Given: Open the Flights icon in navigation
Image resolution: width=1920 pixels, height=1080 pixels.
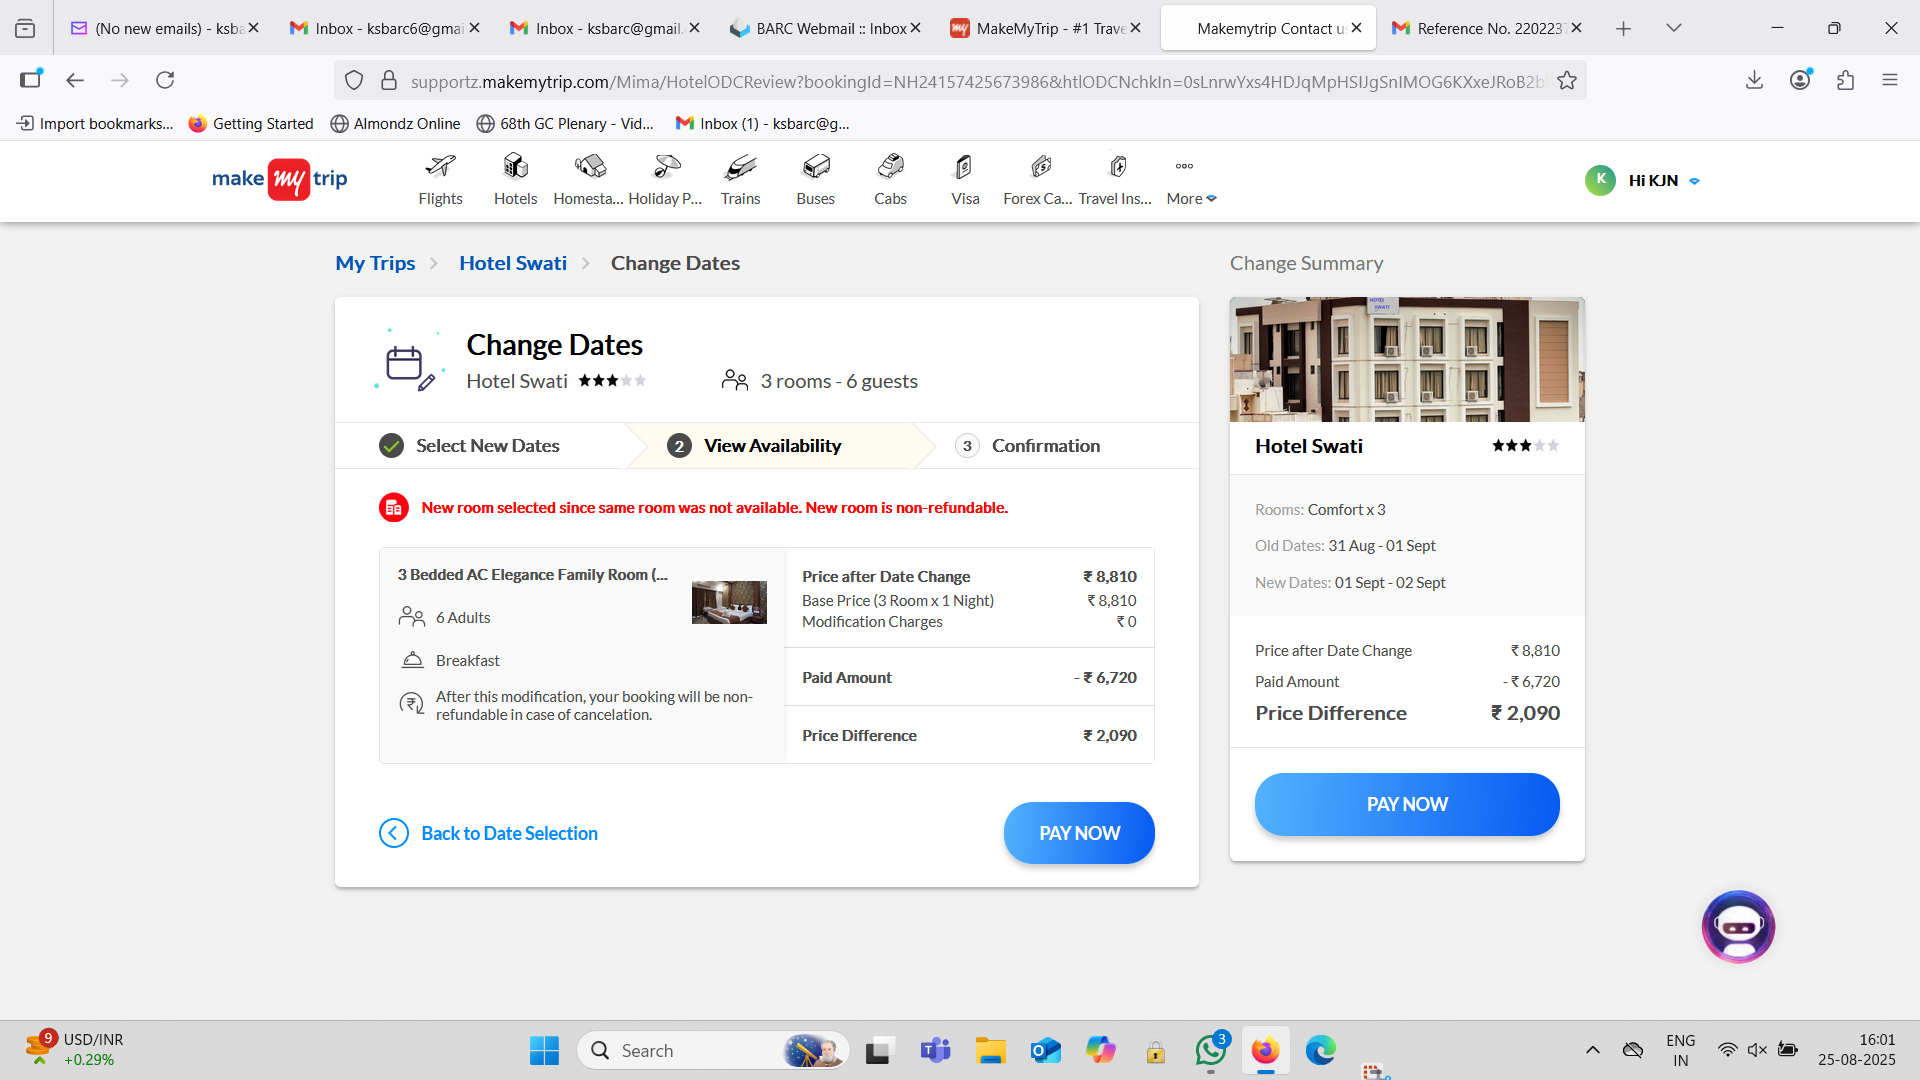Looking at the screenshot, I should point(440,167).
